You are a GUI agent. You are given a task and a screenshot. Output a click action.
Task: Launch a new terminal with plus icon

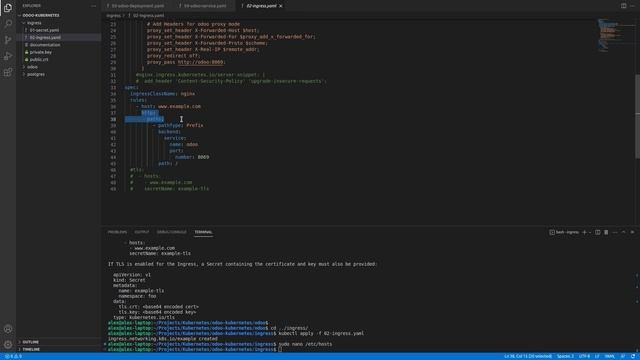coord(584,232)
